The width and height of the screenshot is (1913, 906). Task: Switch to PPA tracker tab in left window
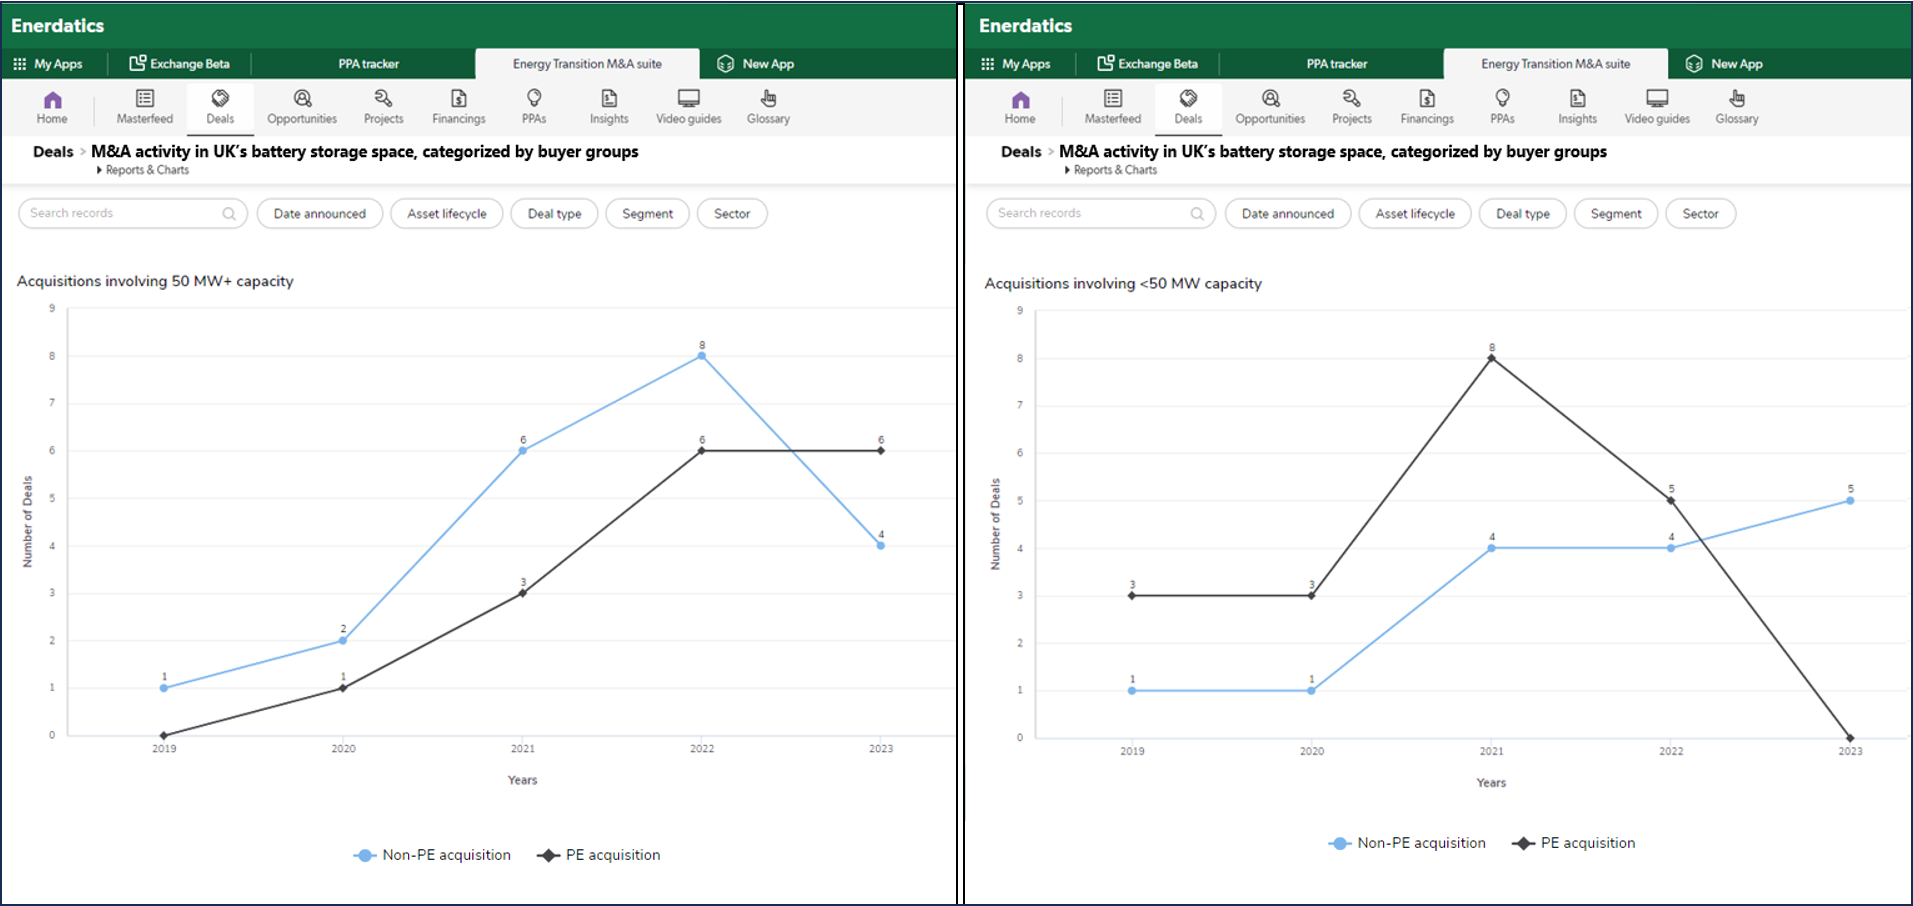[368, 64]
